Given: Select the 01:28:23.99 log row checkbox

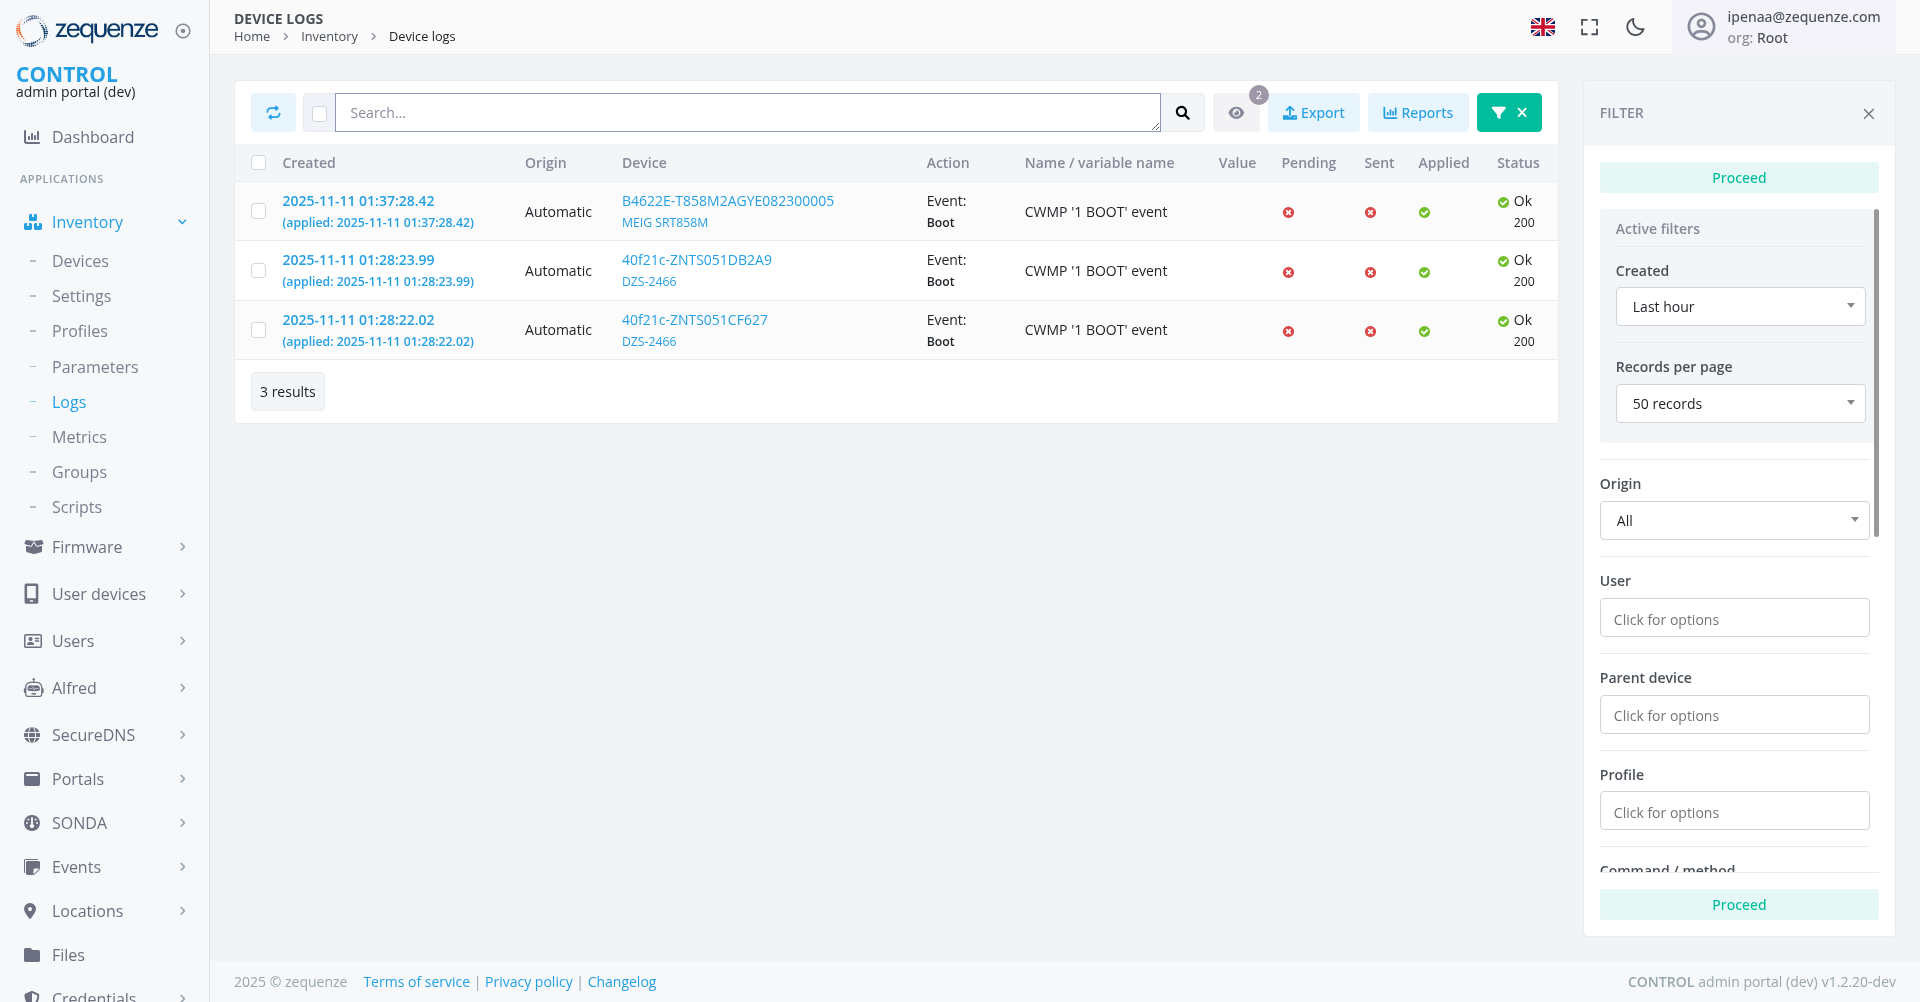Looking at the screenshot, I should 259,271.
